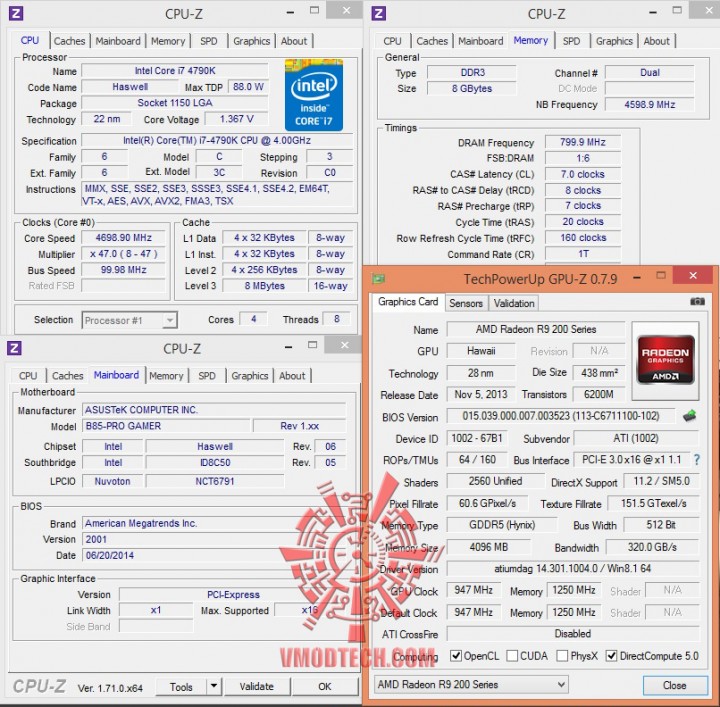Viewport: 720px width, 707px height.
Task: Click the Tools button
Action: coord(181,686)
